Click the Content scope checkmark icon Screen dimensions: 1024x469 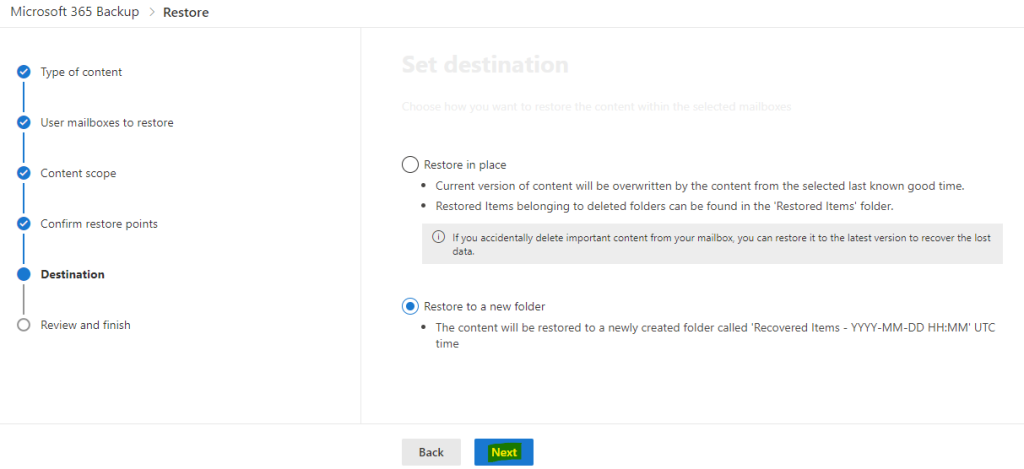[24, 173]
